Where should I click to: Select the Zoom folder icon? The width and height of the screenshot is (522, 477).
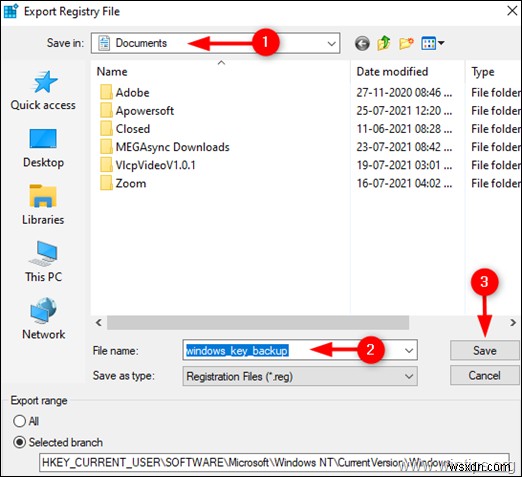pyautogui.click(x=106, y=183)
